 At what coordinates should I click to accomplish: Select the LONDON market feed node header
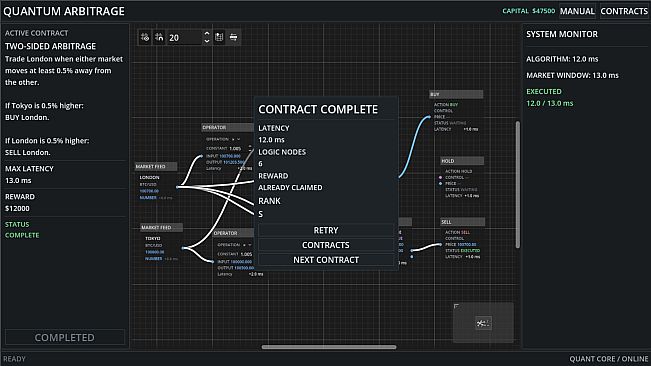tap(156, 166)
